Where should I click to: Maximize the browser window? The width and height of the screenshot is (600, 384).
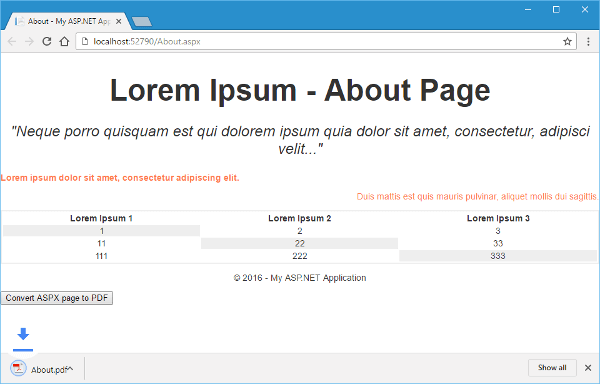(556, 10)
